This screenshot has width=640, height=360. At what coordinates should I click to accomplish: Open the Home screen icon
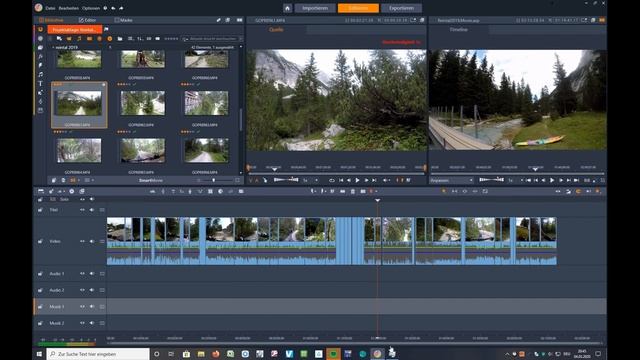coord(287,8)
